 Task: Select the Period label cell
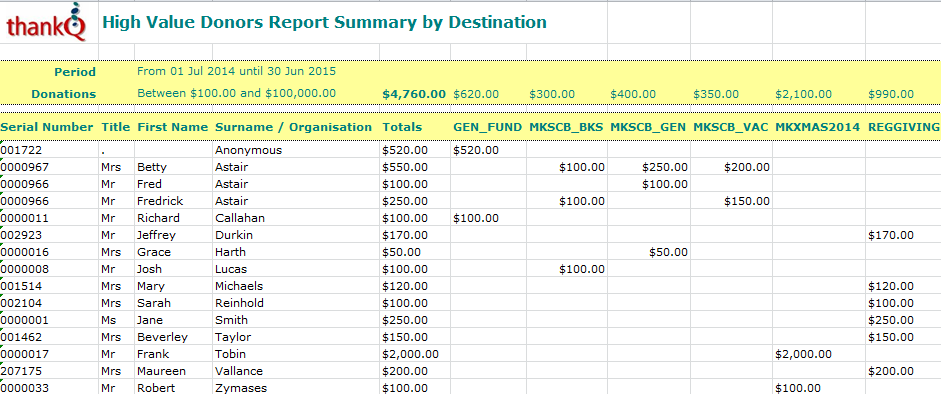click(x=75, y=72)
